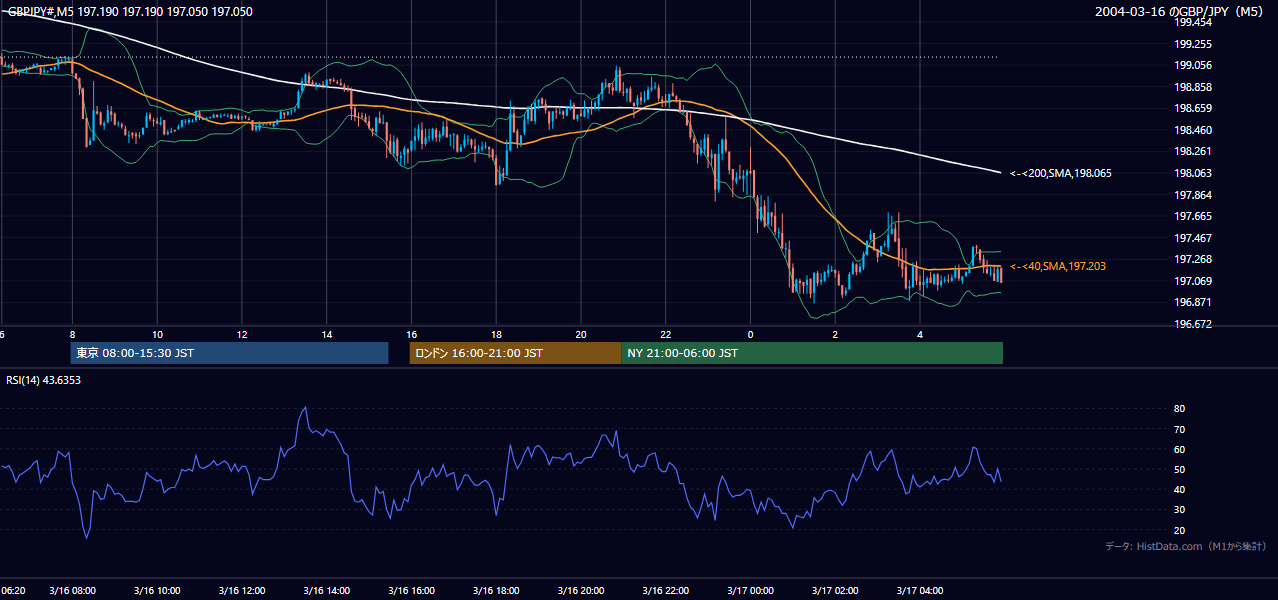The image size is (1278, 600).
Task: Click the RSI 50 level label
Action: (1179, 469)
